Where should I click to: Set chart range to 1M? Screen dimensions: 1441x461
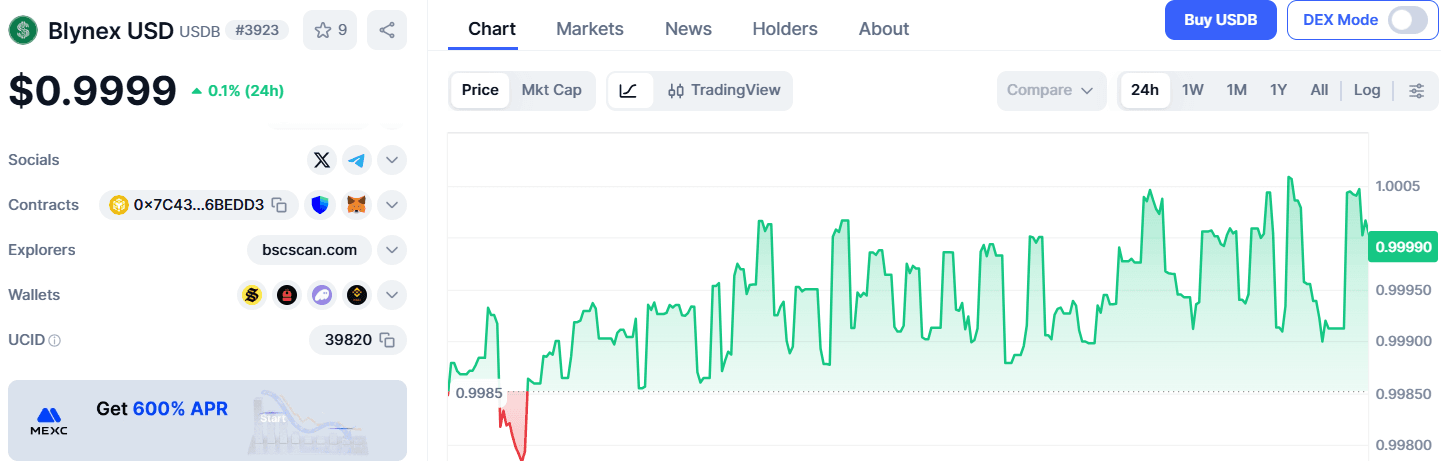[x=1237, y=90]
